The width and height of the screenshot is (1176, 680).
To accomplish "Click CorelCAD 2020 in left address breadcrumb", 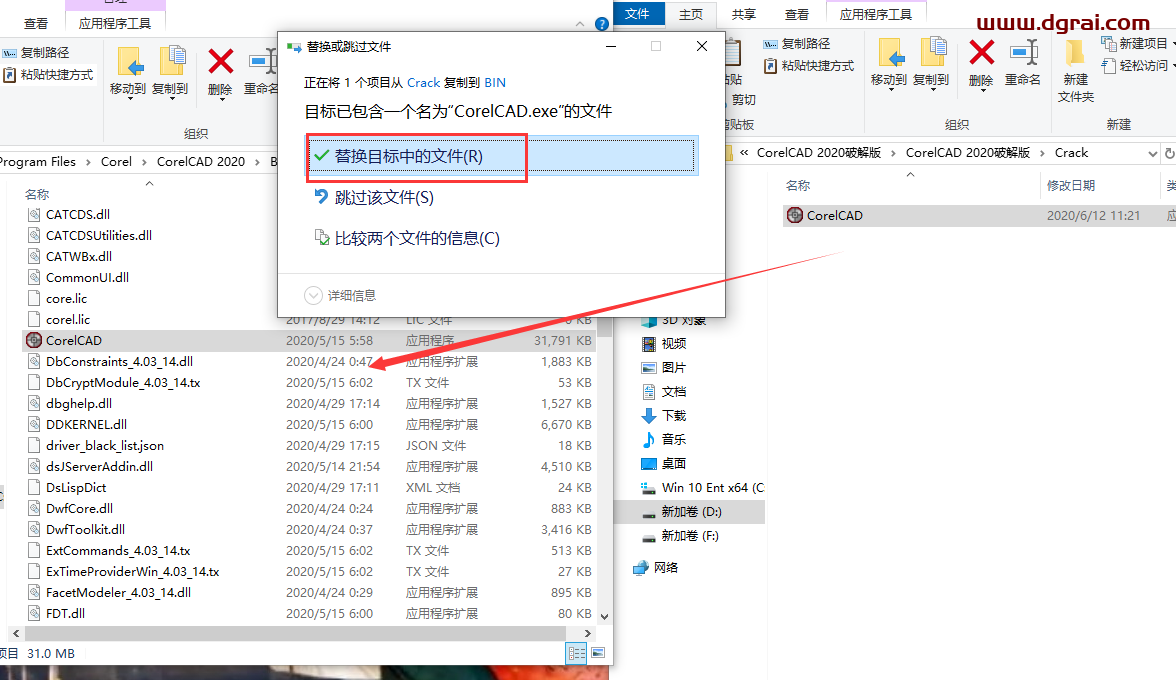I will click(200, 161).
